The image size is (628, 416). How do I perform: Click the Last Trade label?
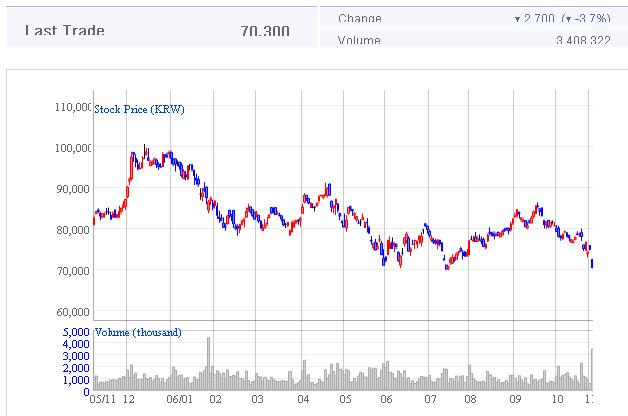tap(65, 31)
